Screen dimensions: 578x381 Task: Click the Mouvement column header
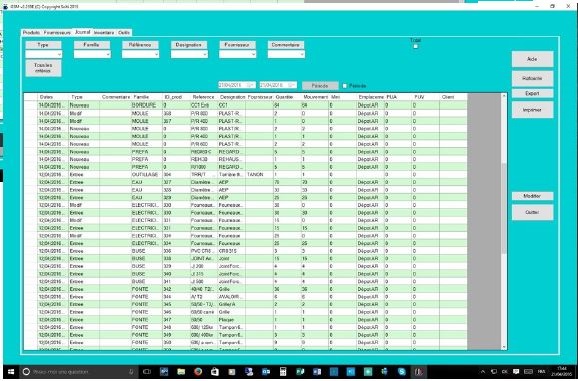[315, 97]
